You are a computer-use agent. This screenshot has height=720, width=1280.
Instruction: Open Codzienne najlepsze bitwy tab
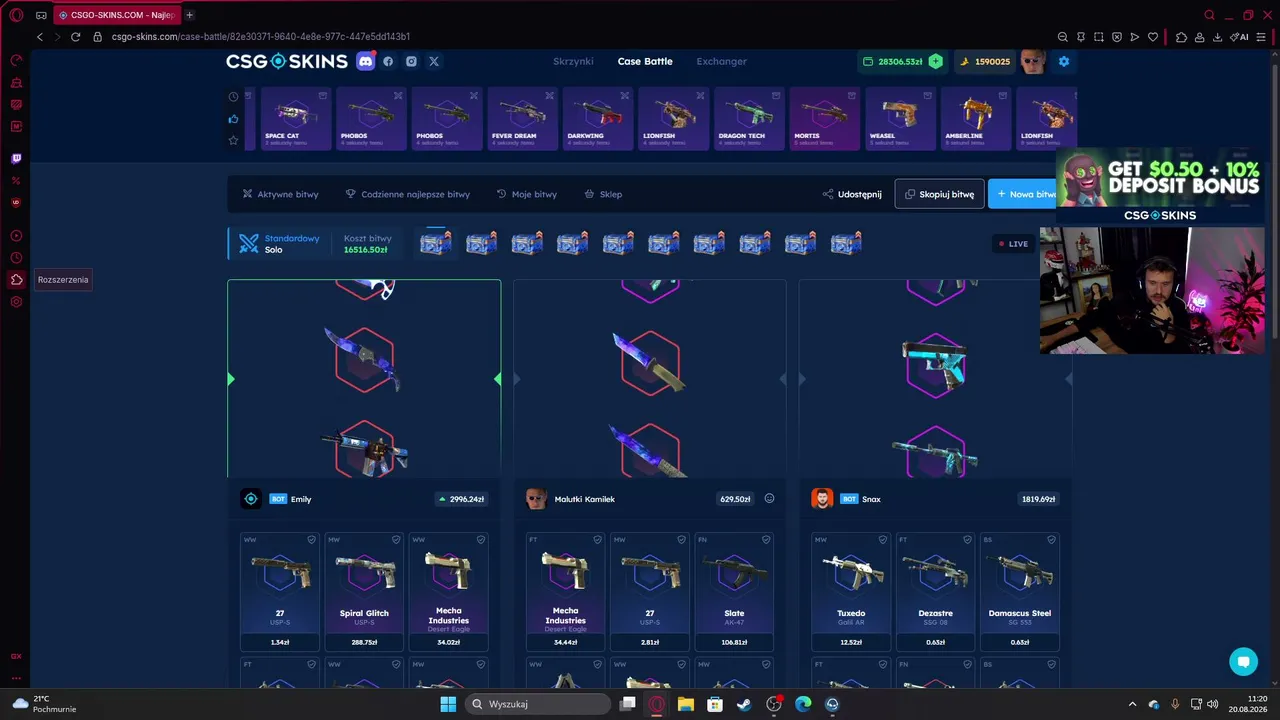click(407, 194)
